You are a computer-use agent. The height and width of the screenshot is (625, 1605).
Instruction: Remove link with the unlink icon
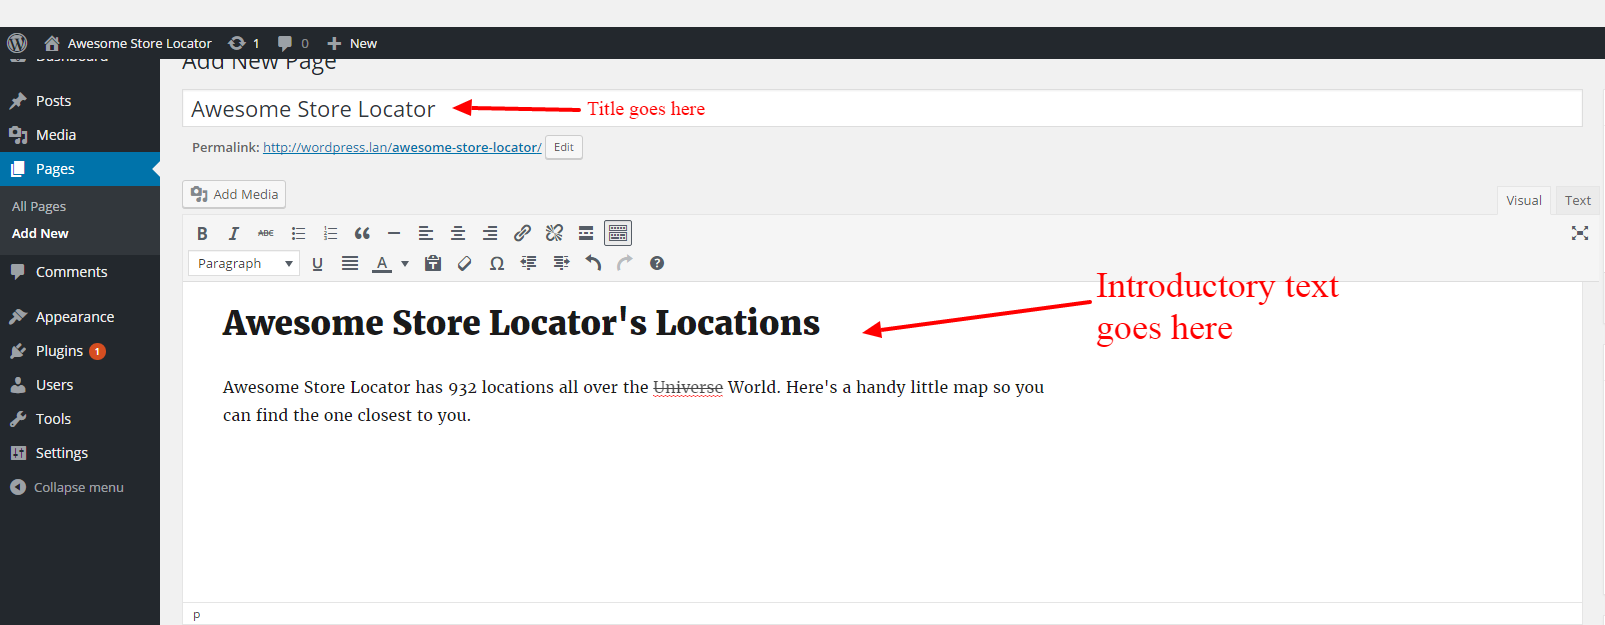(554, 233)
